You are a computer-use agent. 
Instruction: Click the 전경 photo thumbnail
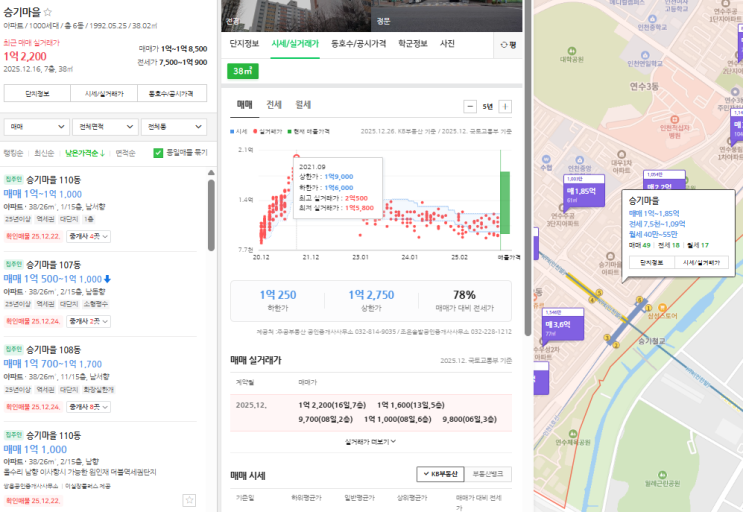[296, 16]
